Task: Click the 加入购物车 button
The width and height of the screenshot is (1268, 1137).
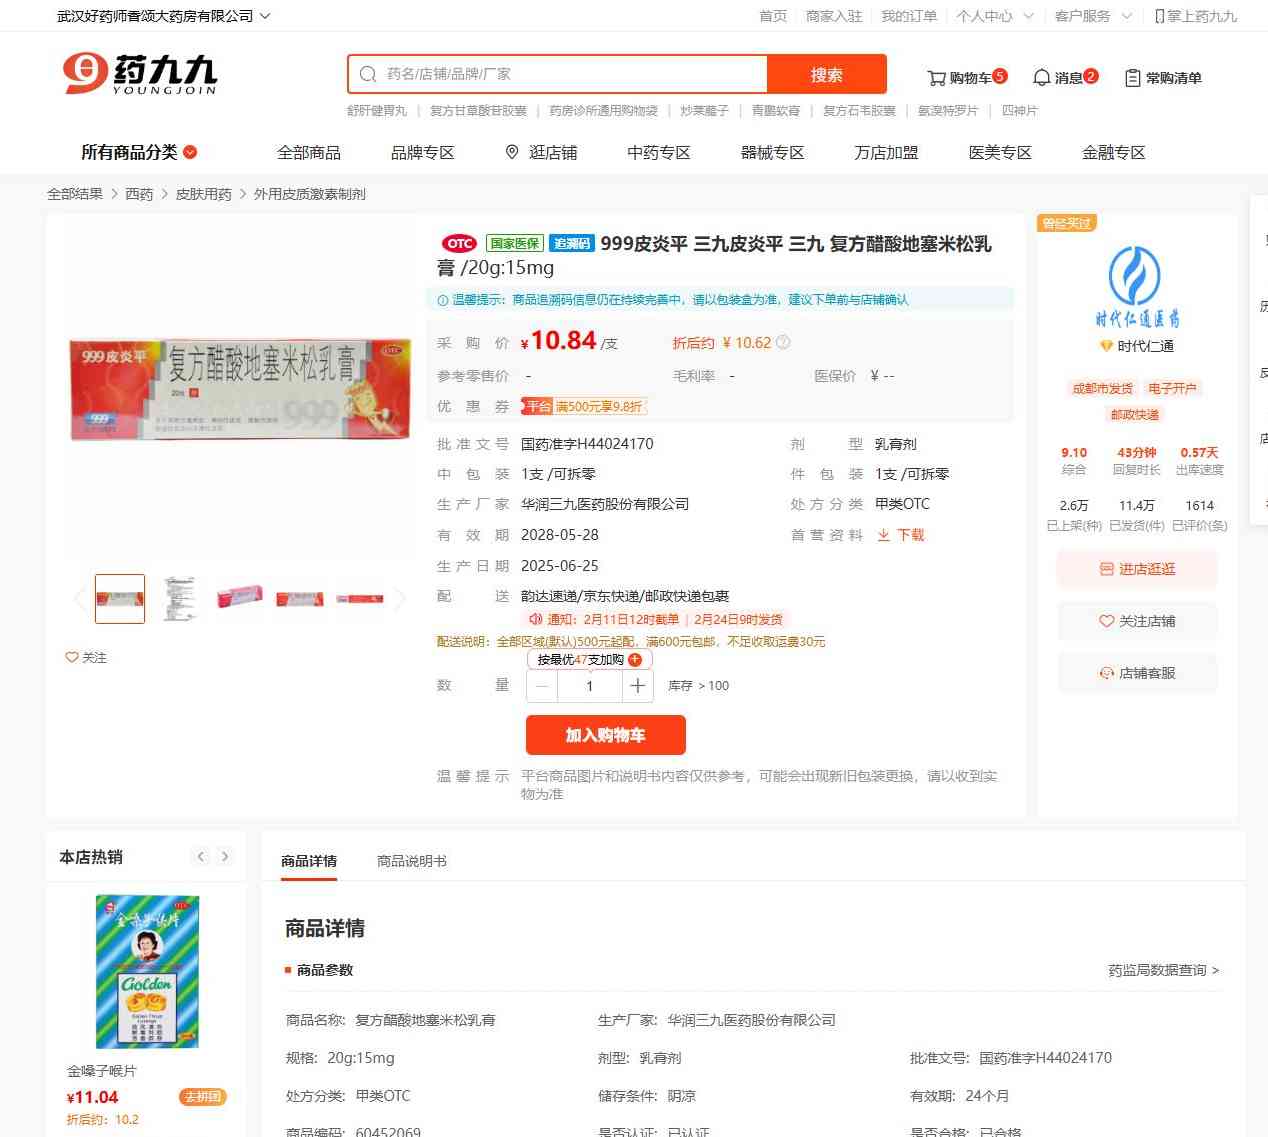Action: point(606,735)
